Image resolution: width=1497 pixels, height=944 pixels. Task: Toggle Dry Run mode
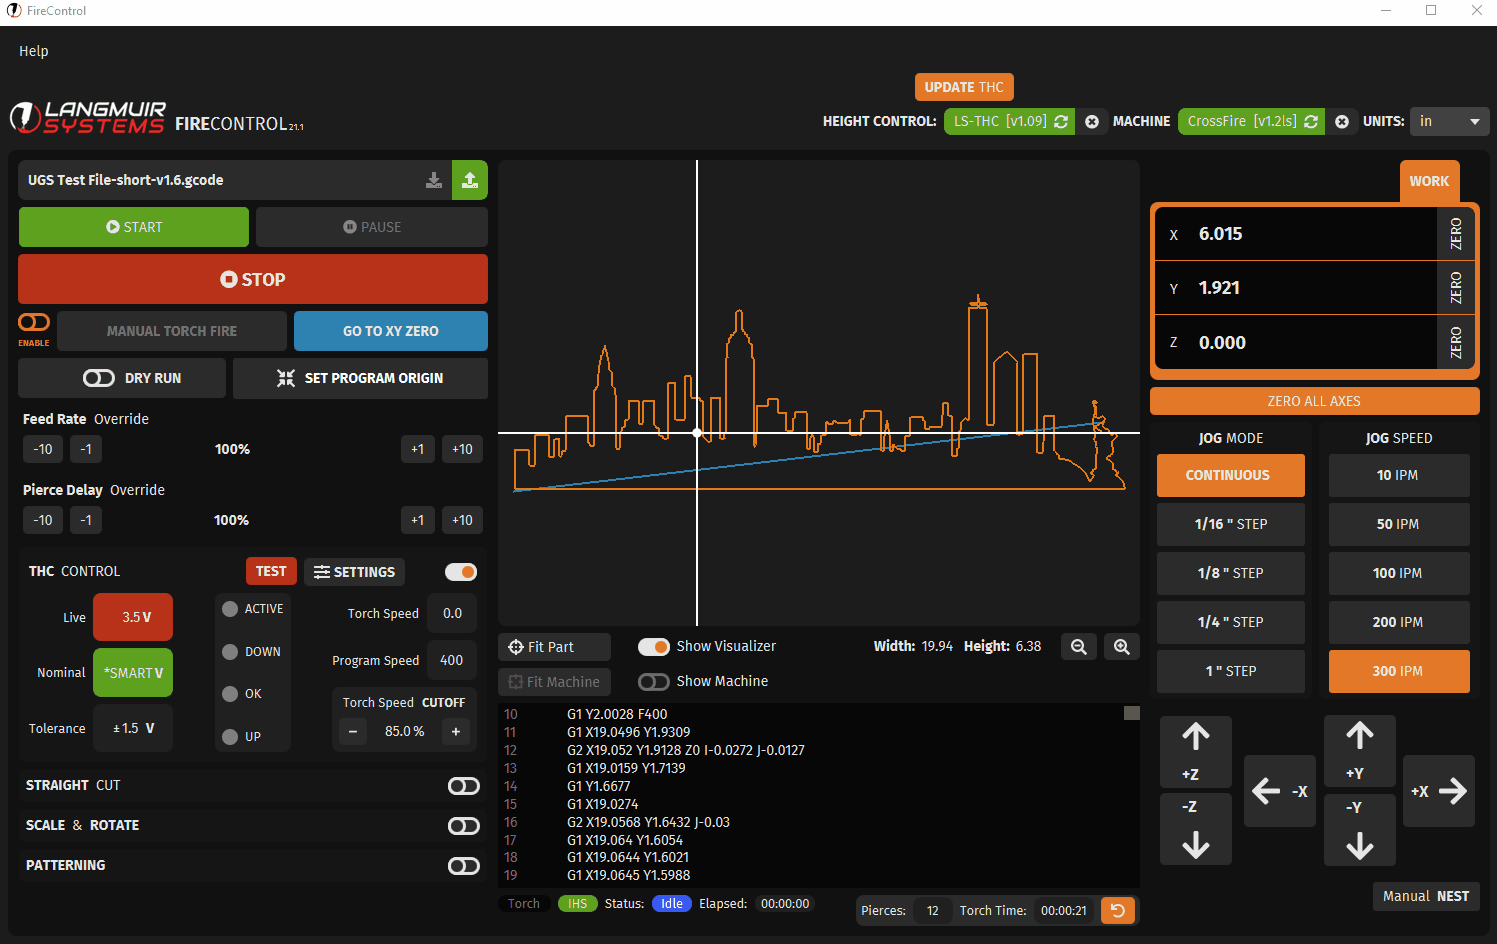click(x=99, y=378)
